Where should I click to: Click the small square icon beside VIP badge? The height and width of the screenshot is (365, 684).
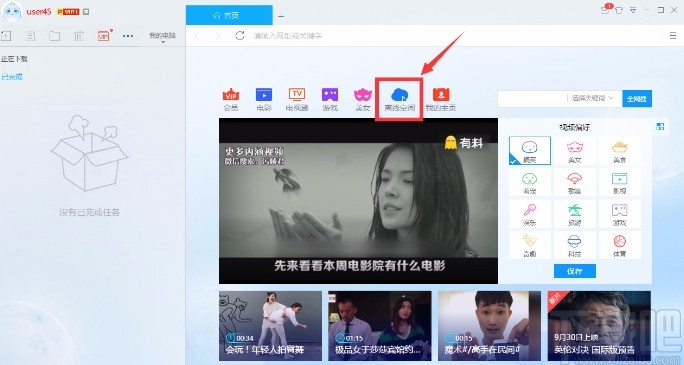tap(86, 12)
